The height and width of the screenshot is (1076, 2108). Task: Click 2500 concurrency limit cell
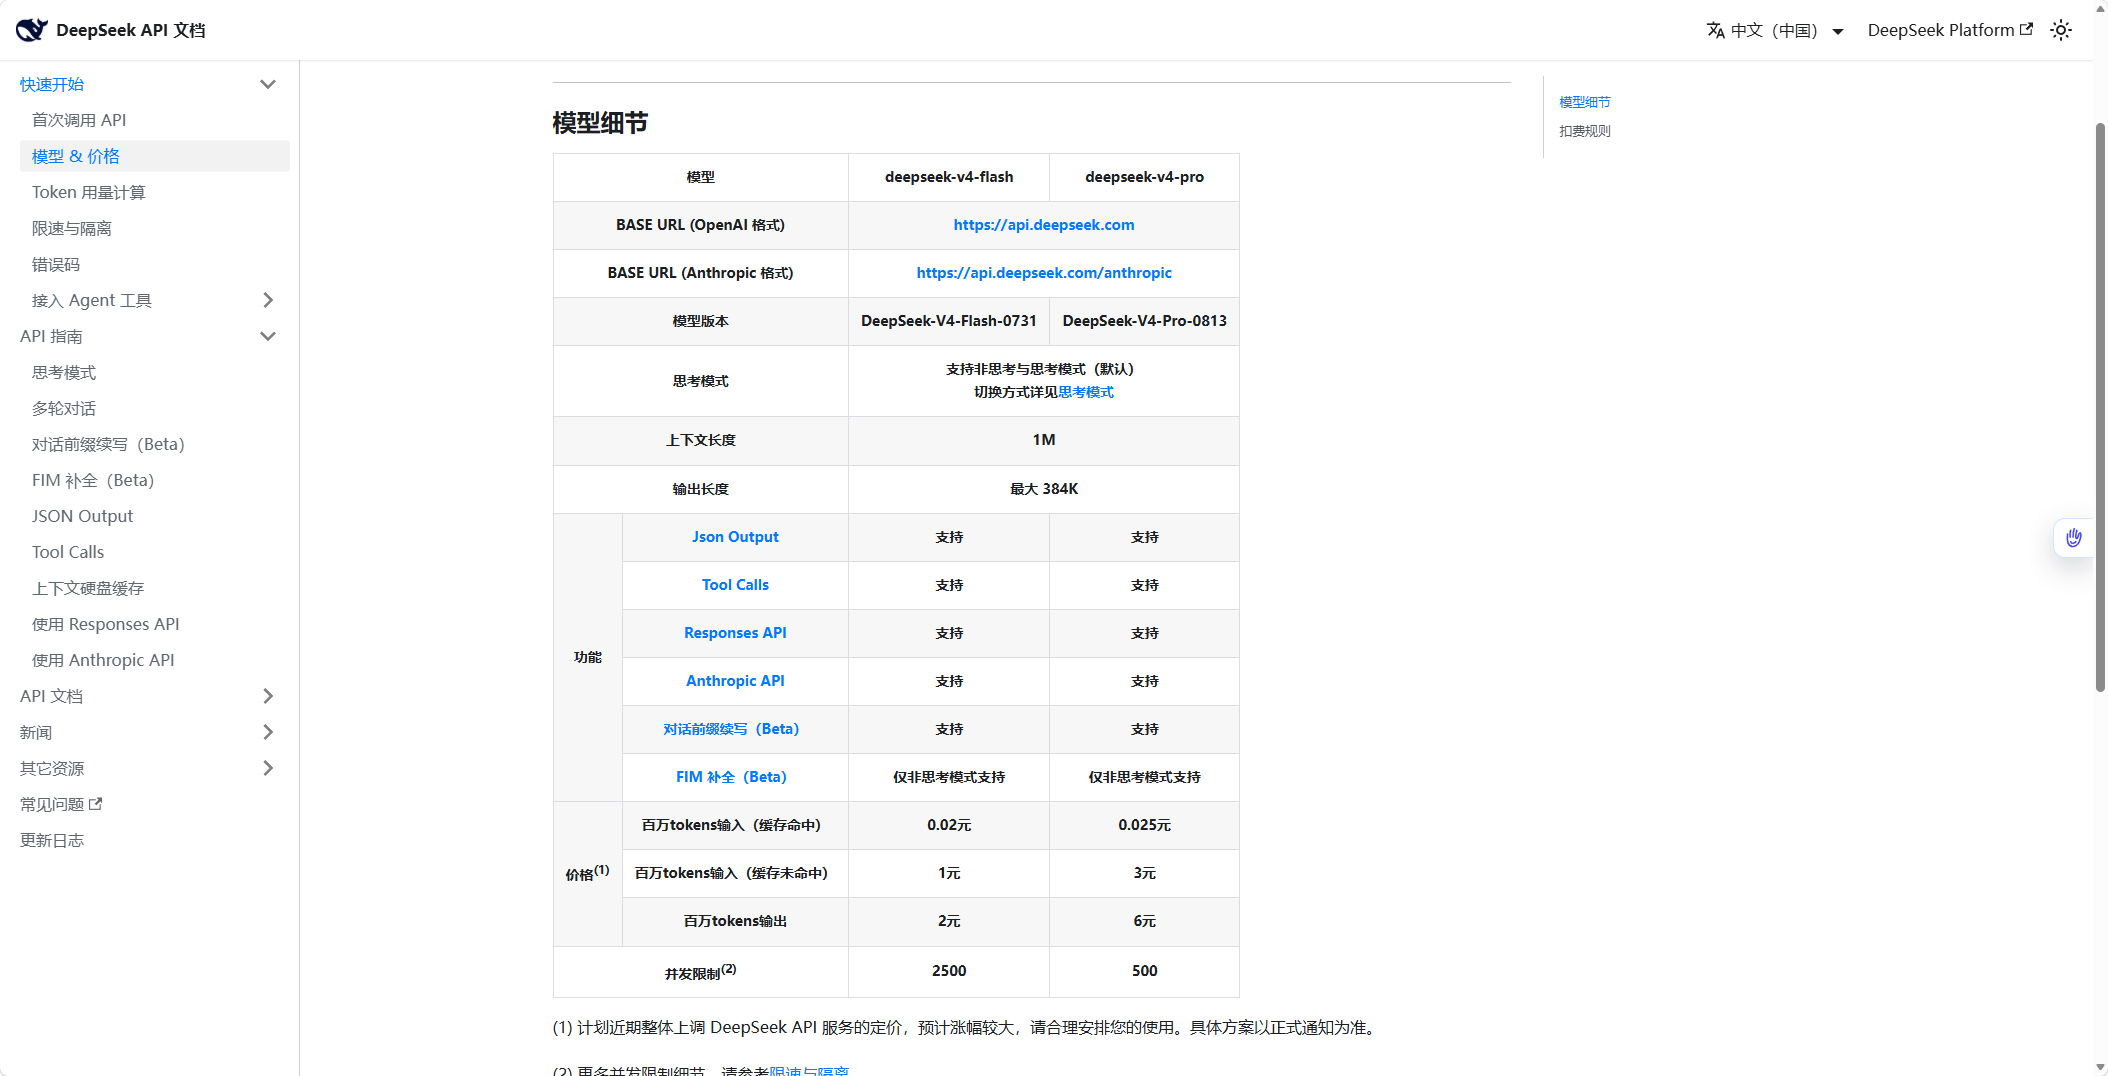click(x=949, y=971)
